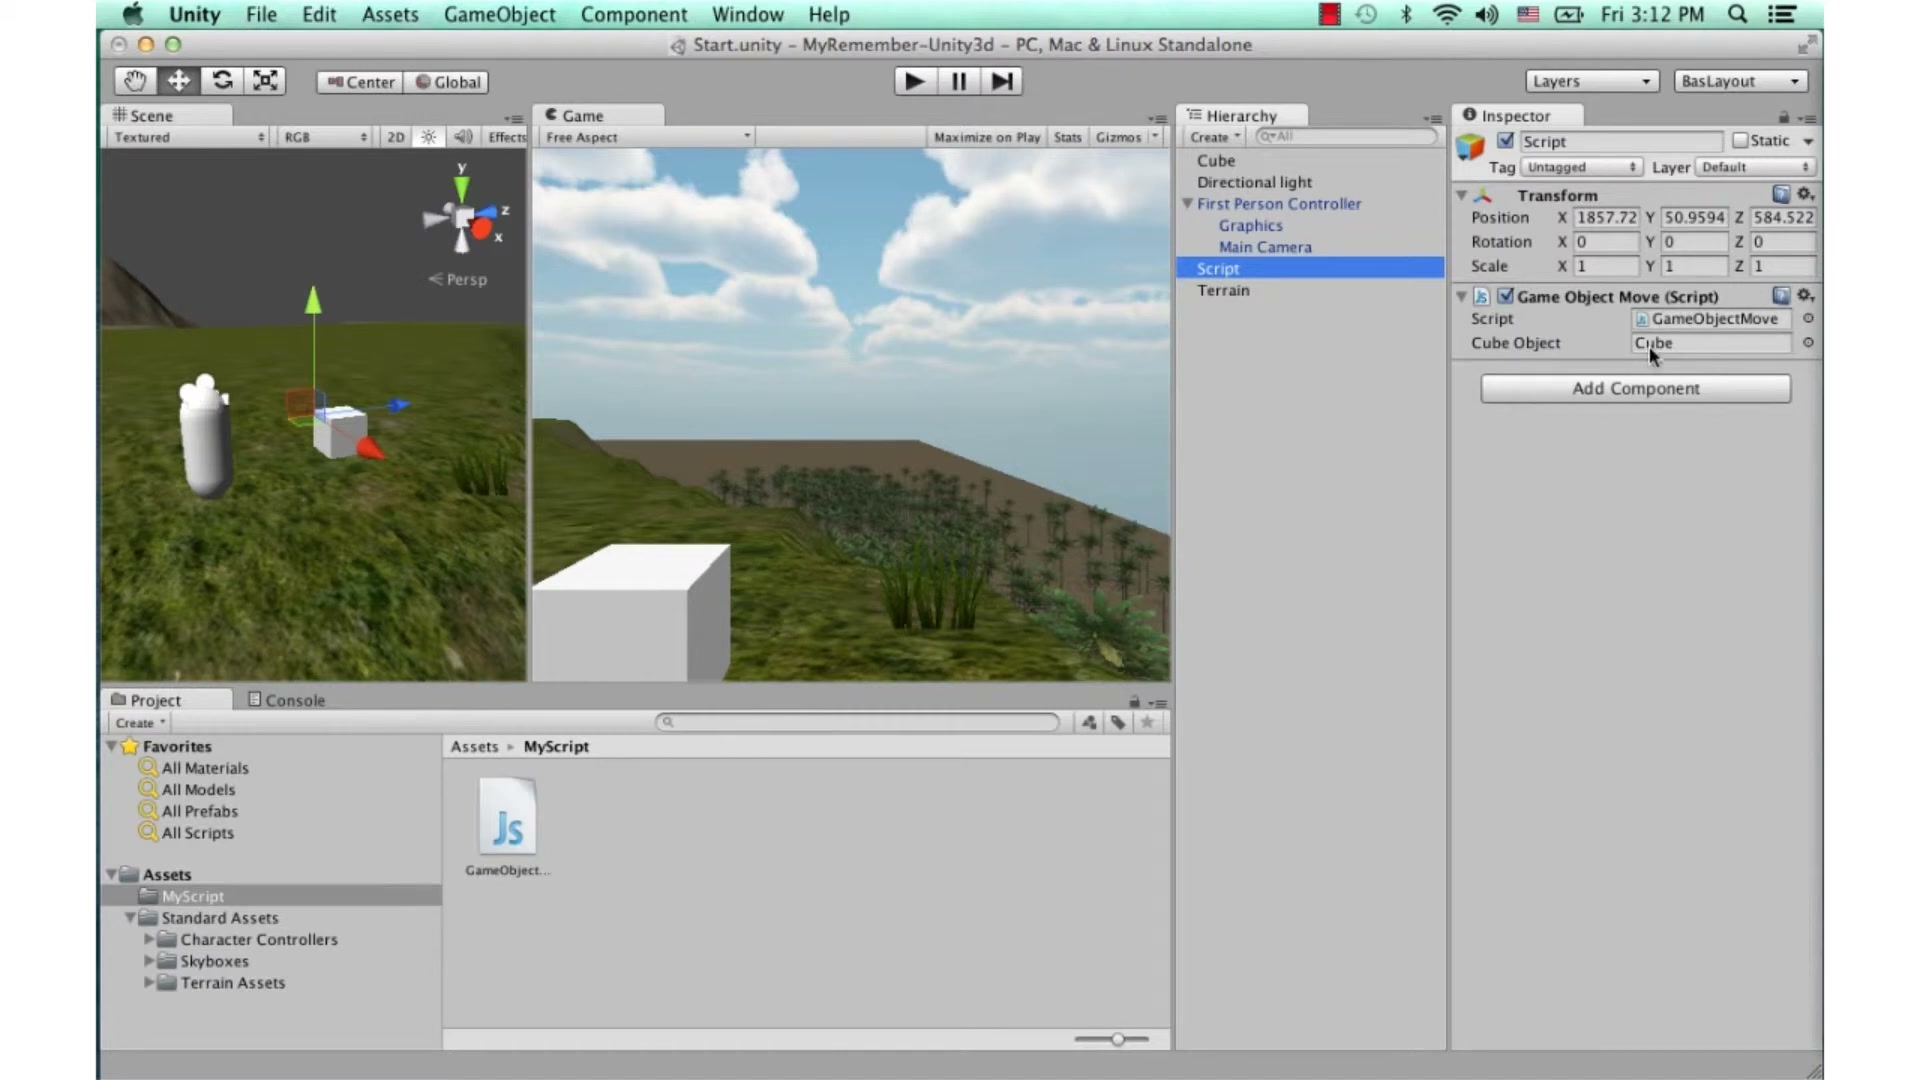Select the Scale tool
This screenshot has height=1080, width=1920.
point(265,81)
